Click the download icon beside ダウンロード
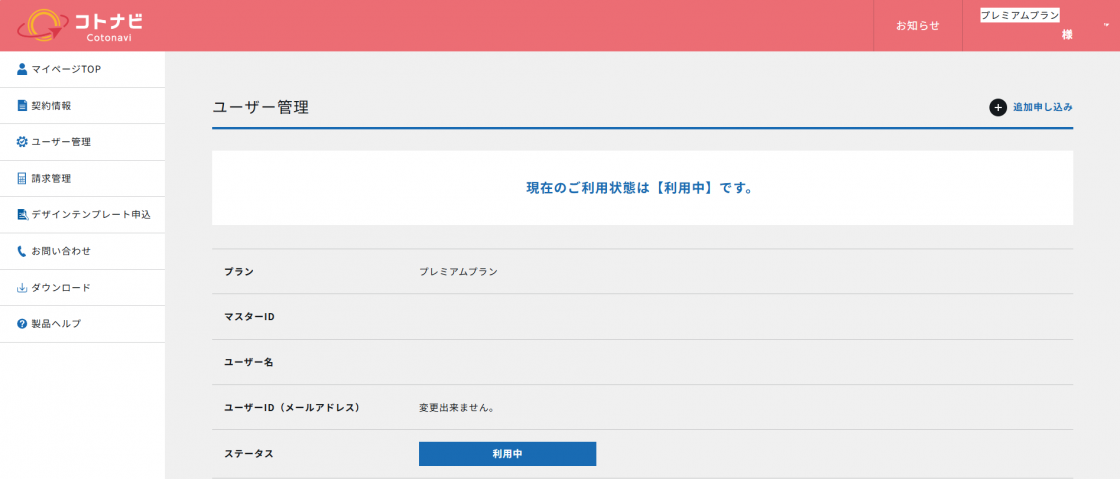Screen dimensions: 1120x479 22,288
